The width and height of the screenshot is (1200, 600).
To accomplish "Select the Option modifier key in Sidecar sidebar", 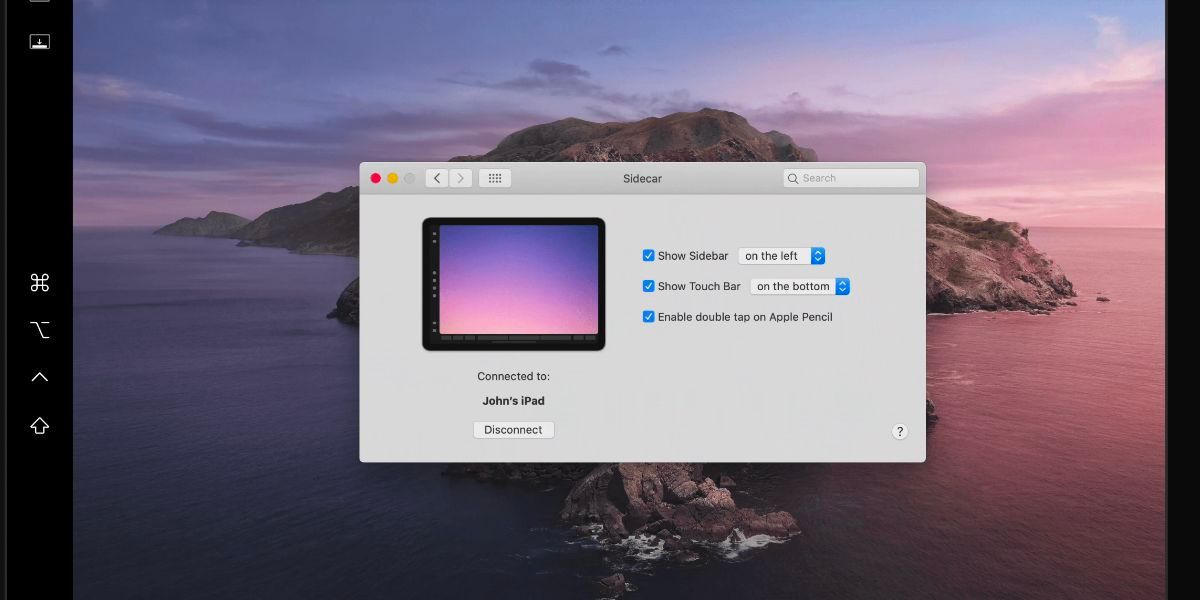I will (38, 330).
